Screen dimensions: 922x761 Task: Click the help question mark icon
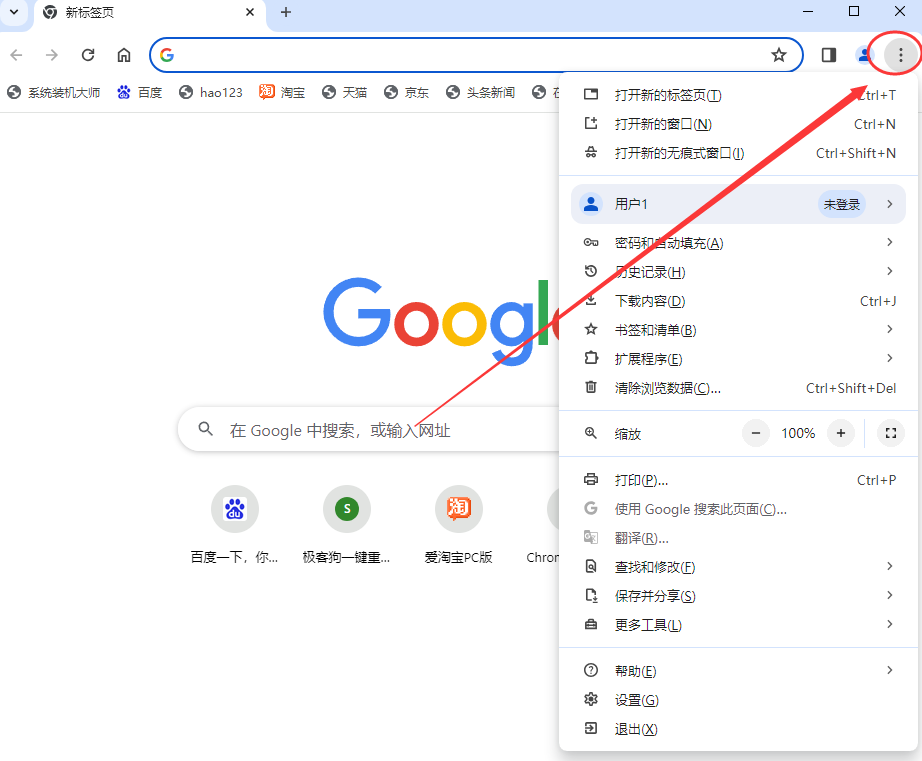[x=591, y=670]
